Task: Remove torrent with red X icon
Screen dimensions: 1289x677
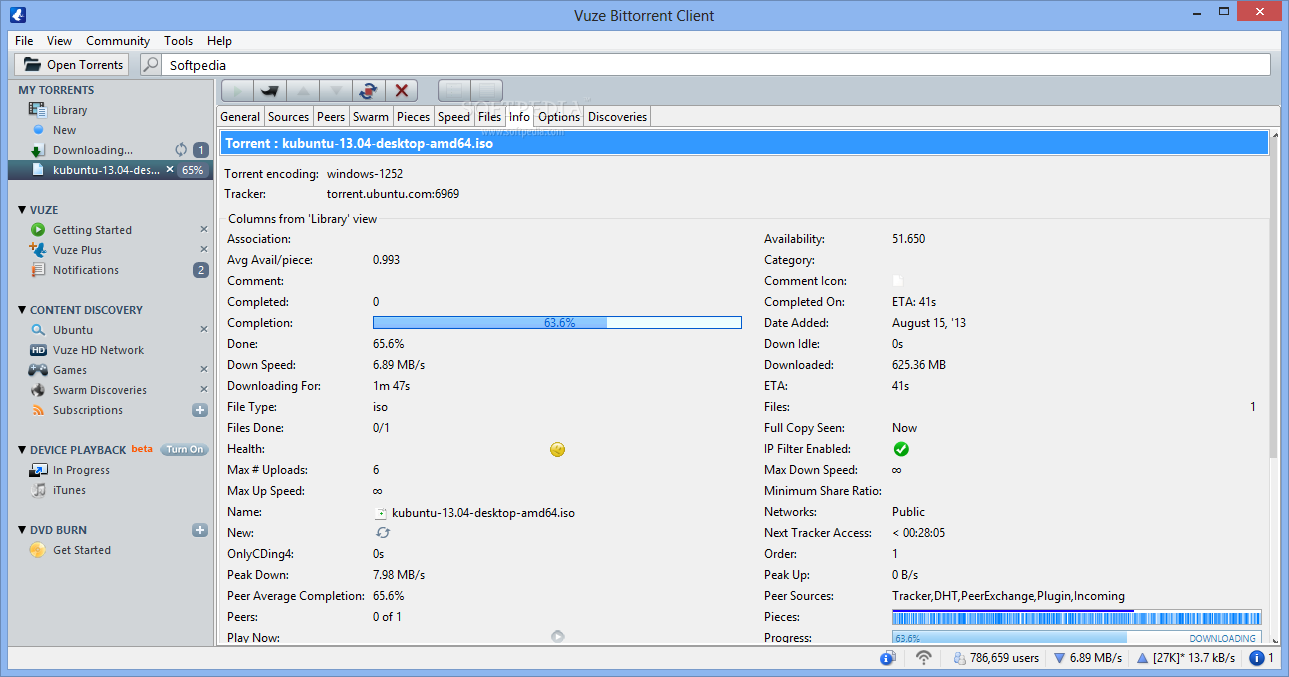Action: [x=402, y=91]
